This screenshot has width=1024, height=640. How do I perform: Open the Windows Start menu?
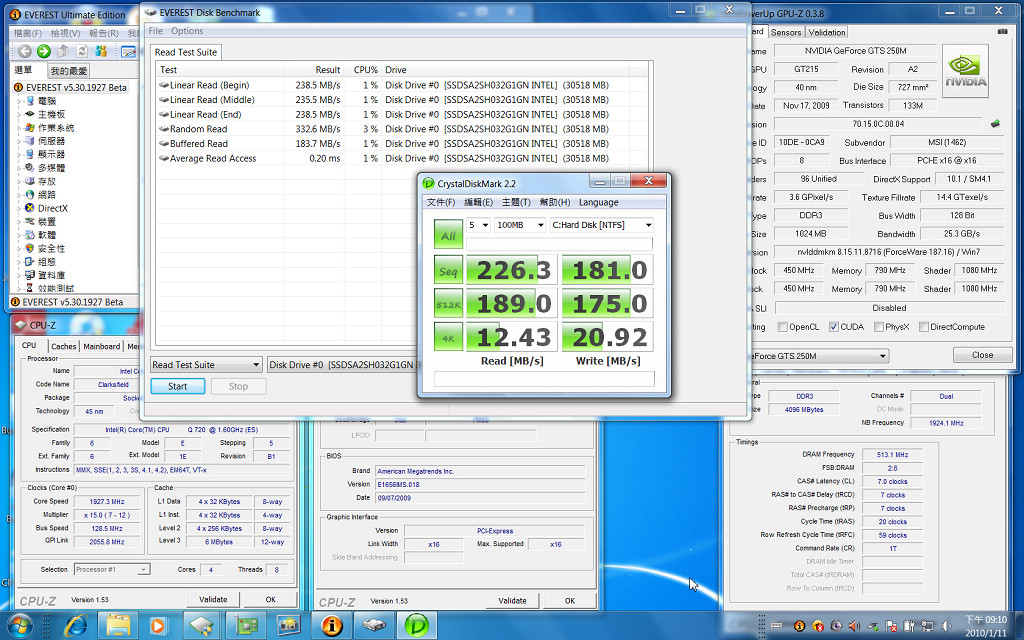20,626
